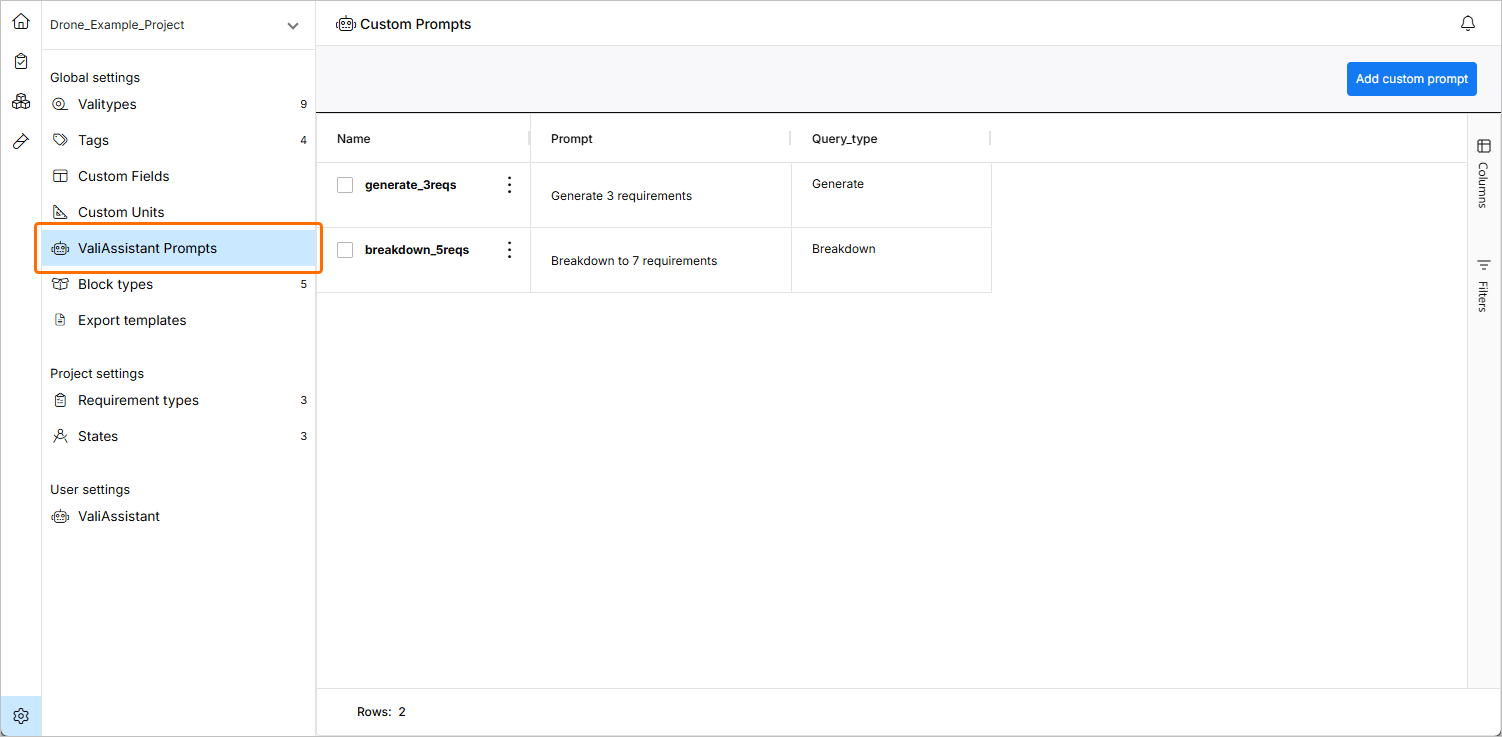Viewport: 1502px width, 737px height.
Task: Open ValiAssistant under User settings
Action: pos(119,516)
